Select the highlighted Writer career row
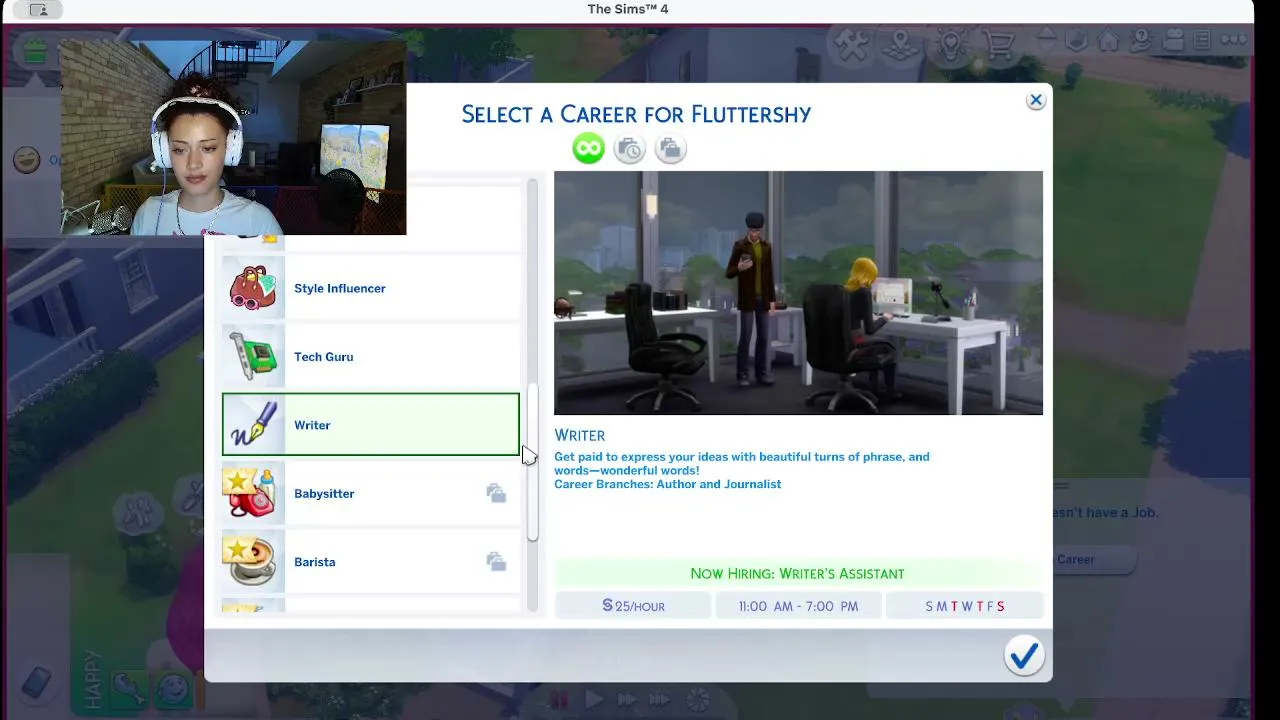This screenshot has height=720, width=1280. pyautogui.click(x=371, y=425)
